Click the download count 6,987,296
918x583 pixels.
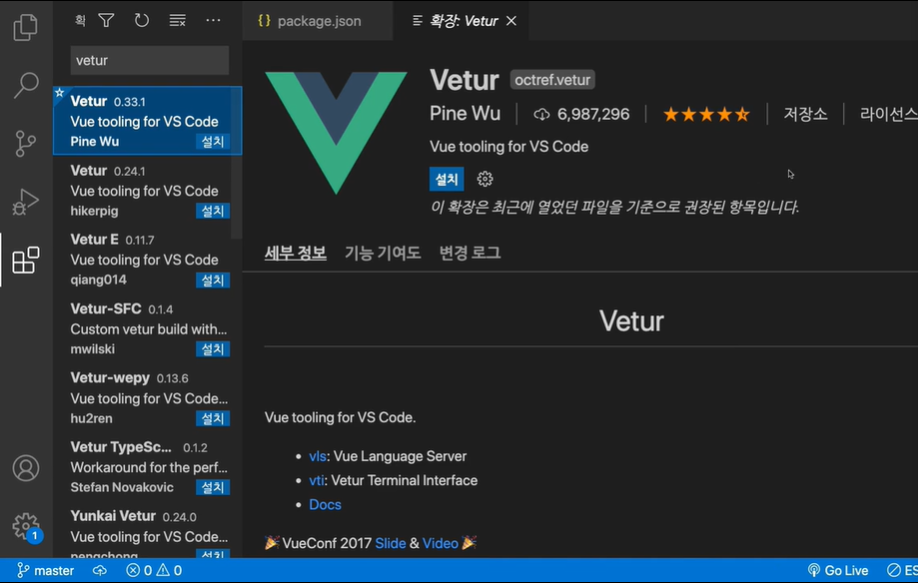coord(581,114)
